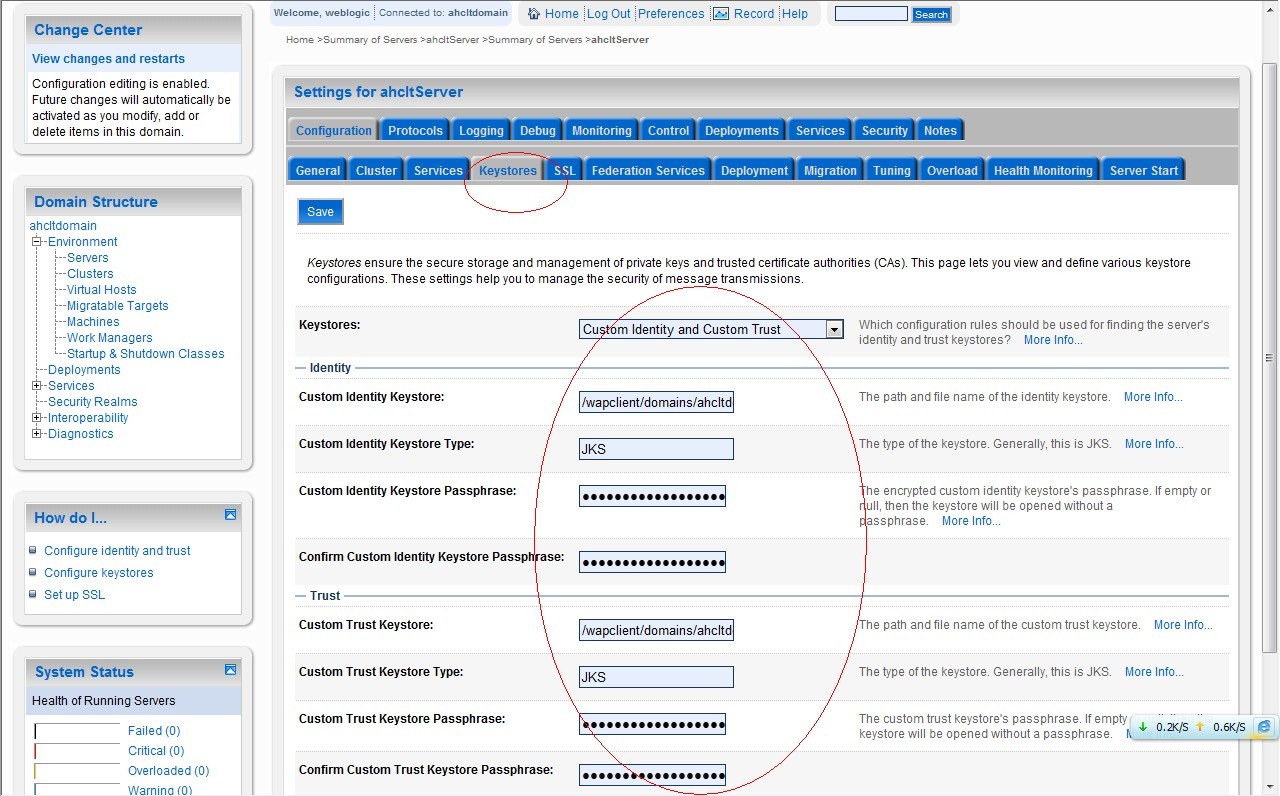This screenshot has width=1280, height=796.
Task: Click the Overloaded (0) status link
Action: point(169,771)
